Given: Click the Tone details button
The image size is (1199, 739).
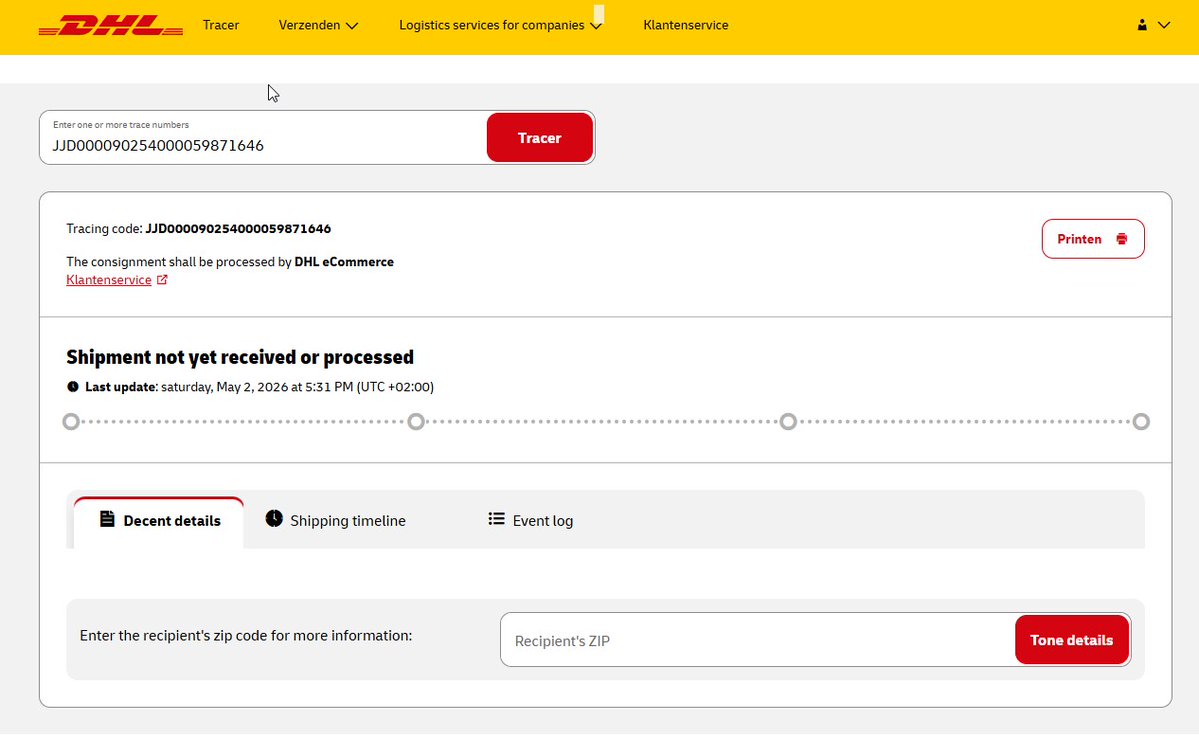Looking at the screenshot, I should (x=1071, y=640).
